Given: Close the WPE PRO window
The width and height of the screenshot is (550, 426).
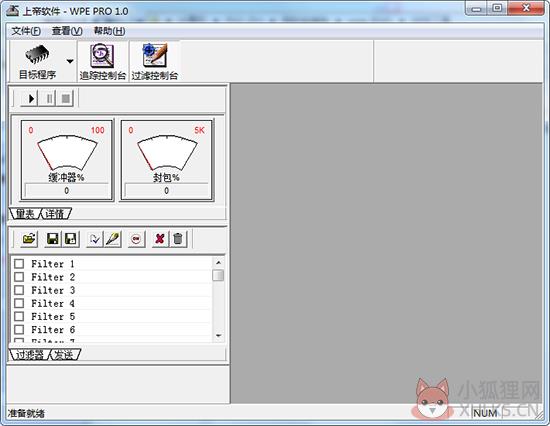Looking at the screenshot, I should point(525,8).
